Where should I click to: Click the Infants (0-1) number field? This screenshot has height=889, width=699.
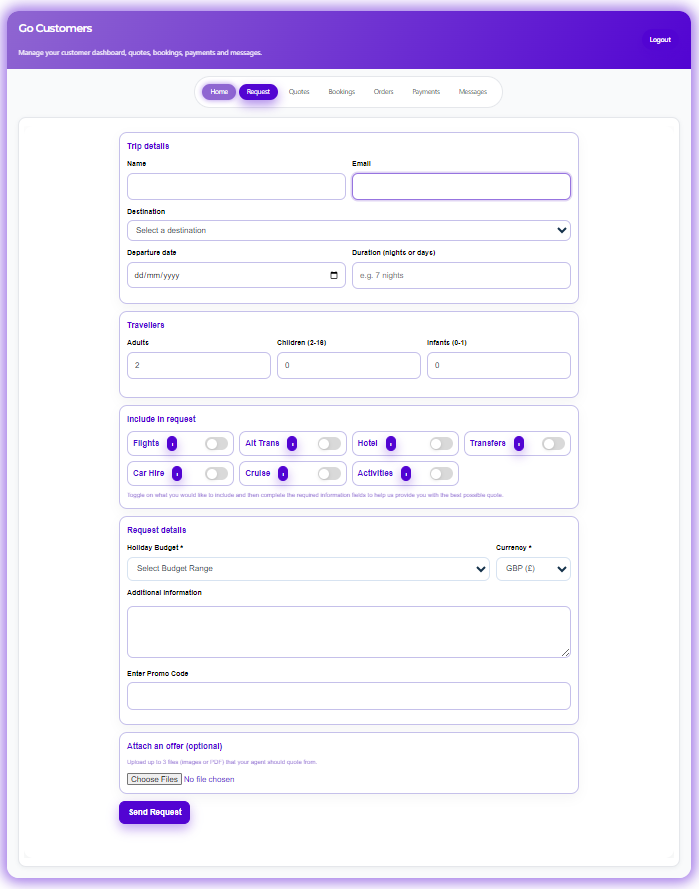(499, 366)
